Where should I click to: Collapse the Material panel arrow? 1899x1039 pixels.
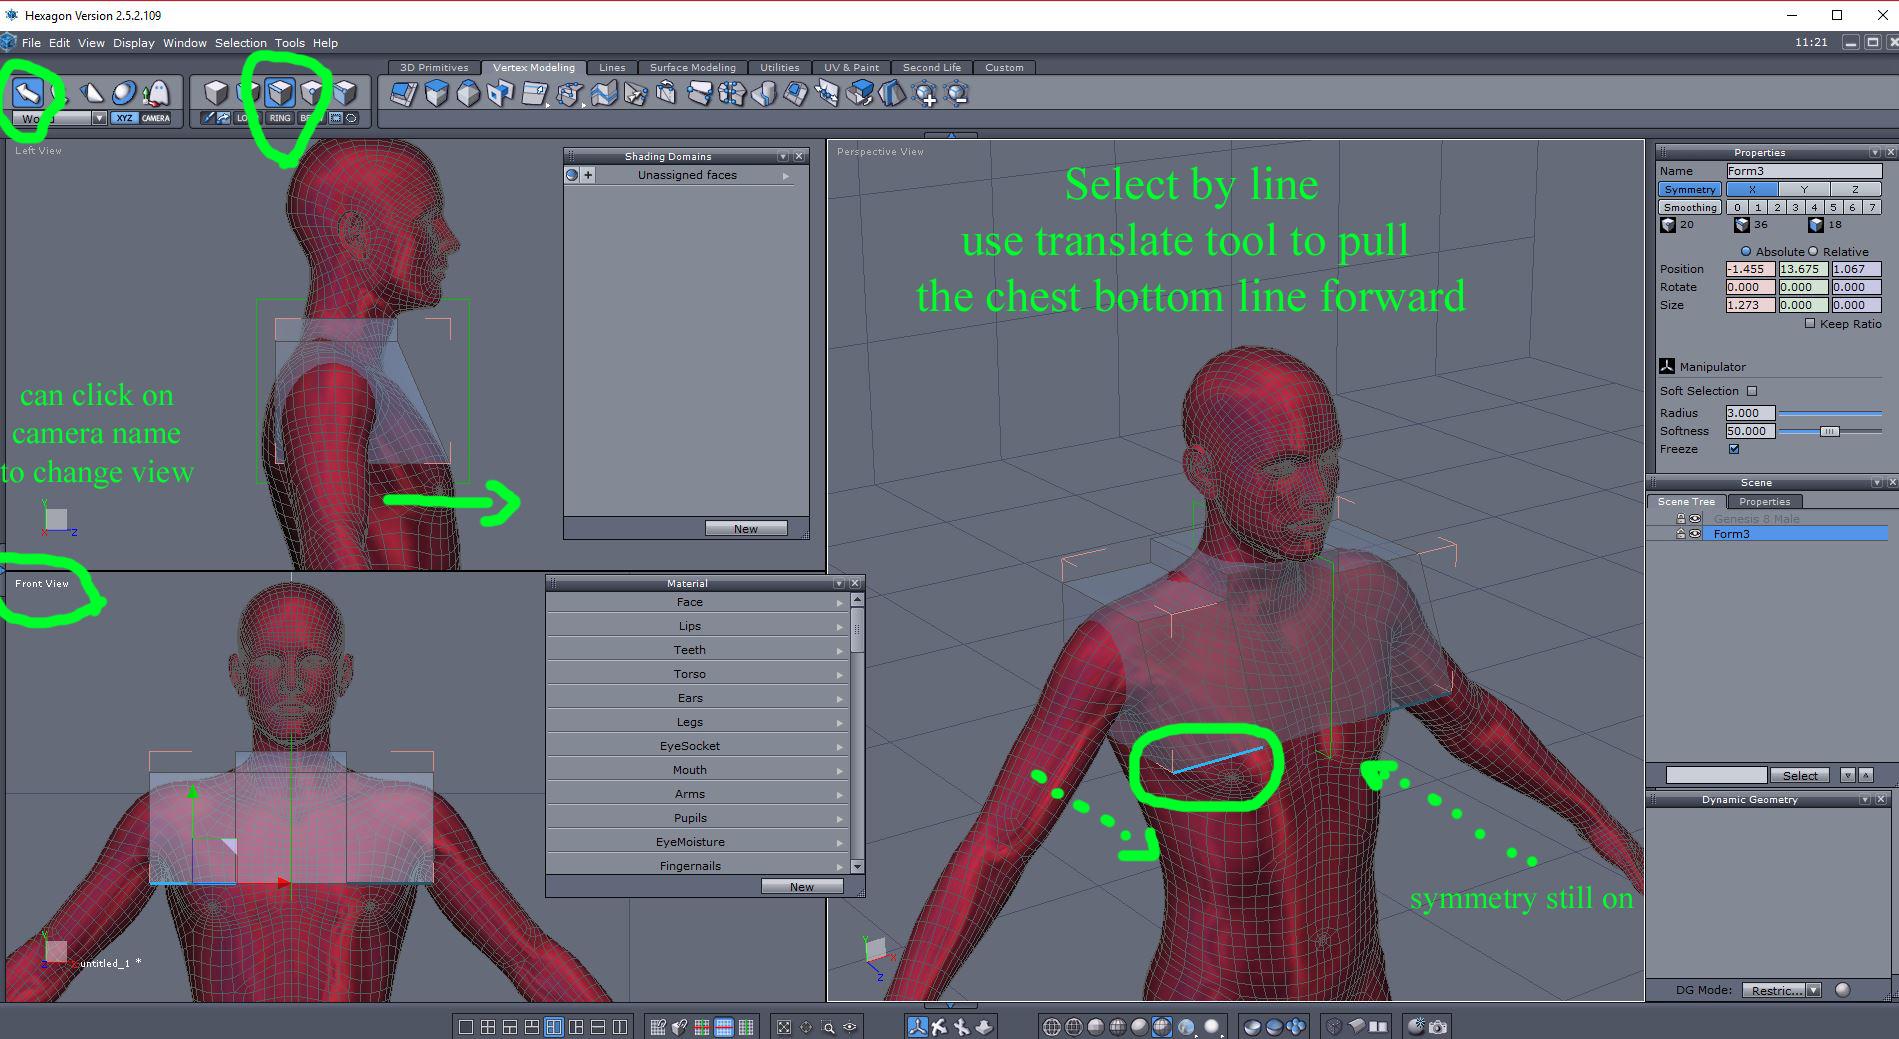tap(839, 584)
